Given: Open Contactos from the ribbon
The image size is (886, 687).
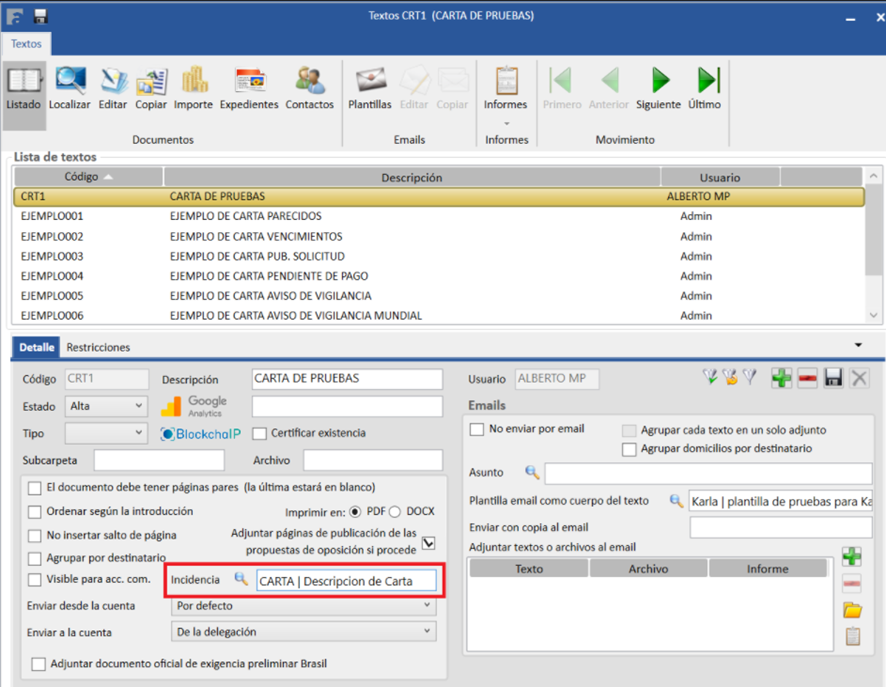Looking at the screenshot, I should click(309, 87).
